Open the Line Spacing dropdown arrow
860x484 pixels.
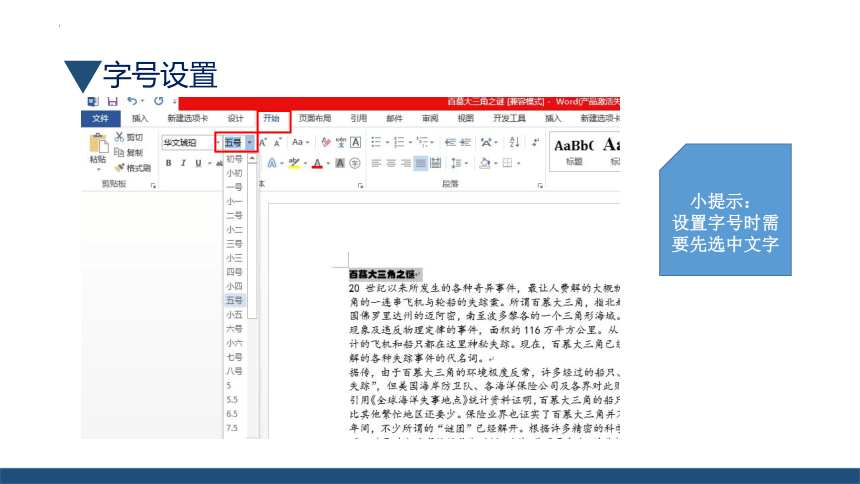point(466,163)
